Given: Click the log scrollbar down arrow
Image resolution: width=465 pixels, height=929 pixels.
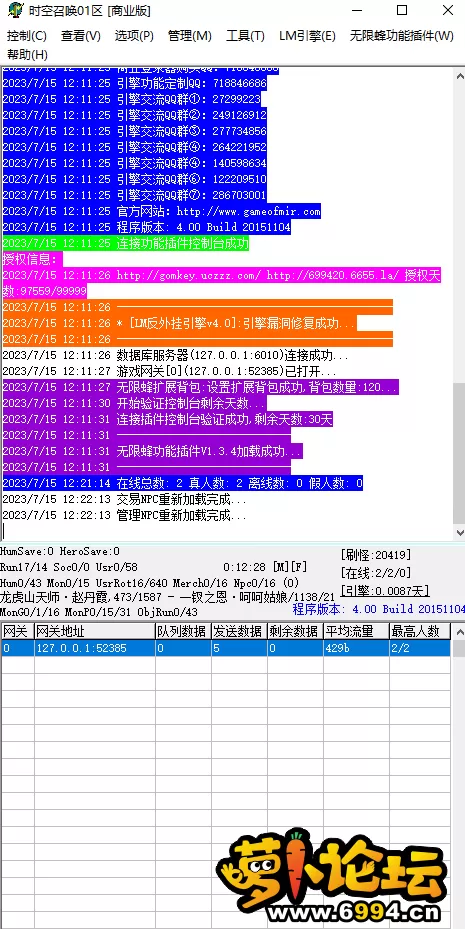Looking at the screenshot, I should click(x=458, y=532).
